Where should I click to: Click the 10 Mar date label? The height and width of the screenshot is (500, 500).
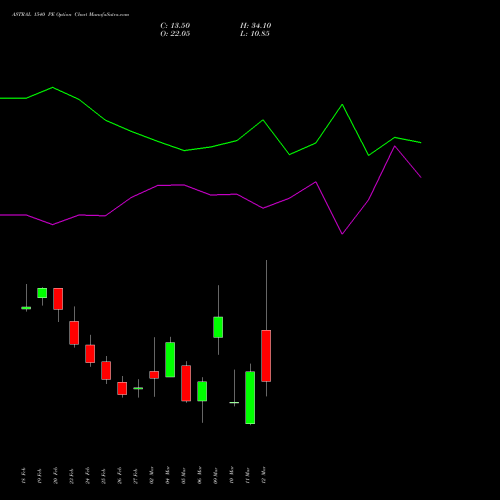[x=231, y=475]
